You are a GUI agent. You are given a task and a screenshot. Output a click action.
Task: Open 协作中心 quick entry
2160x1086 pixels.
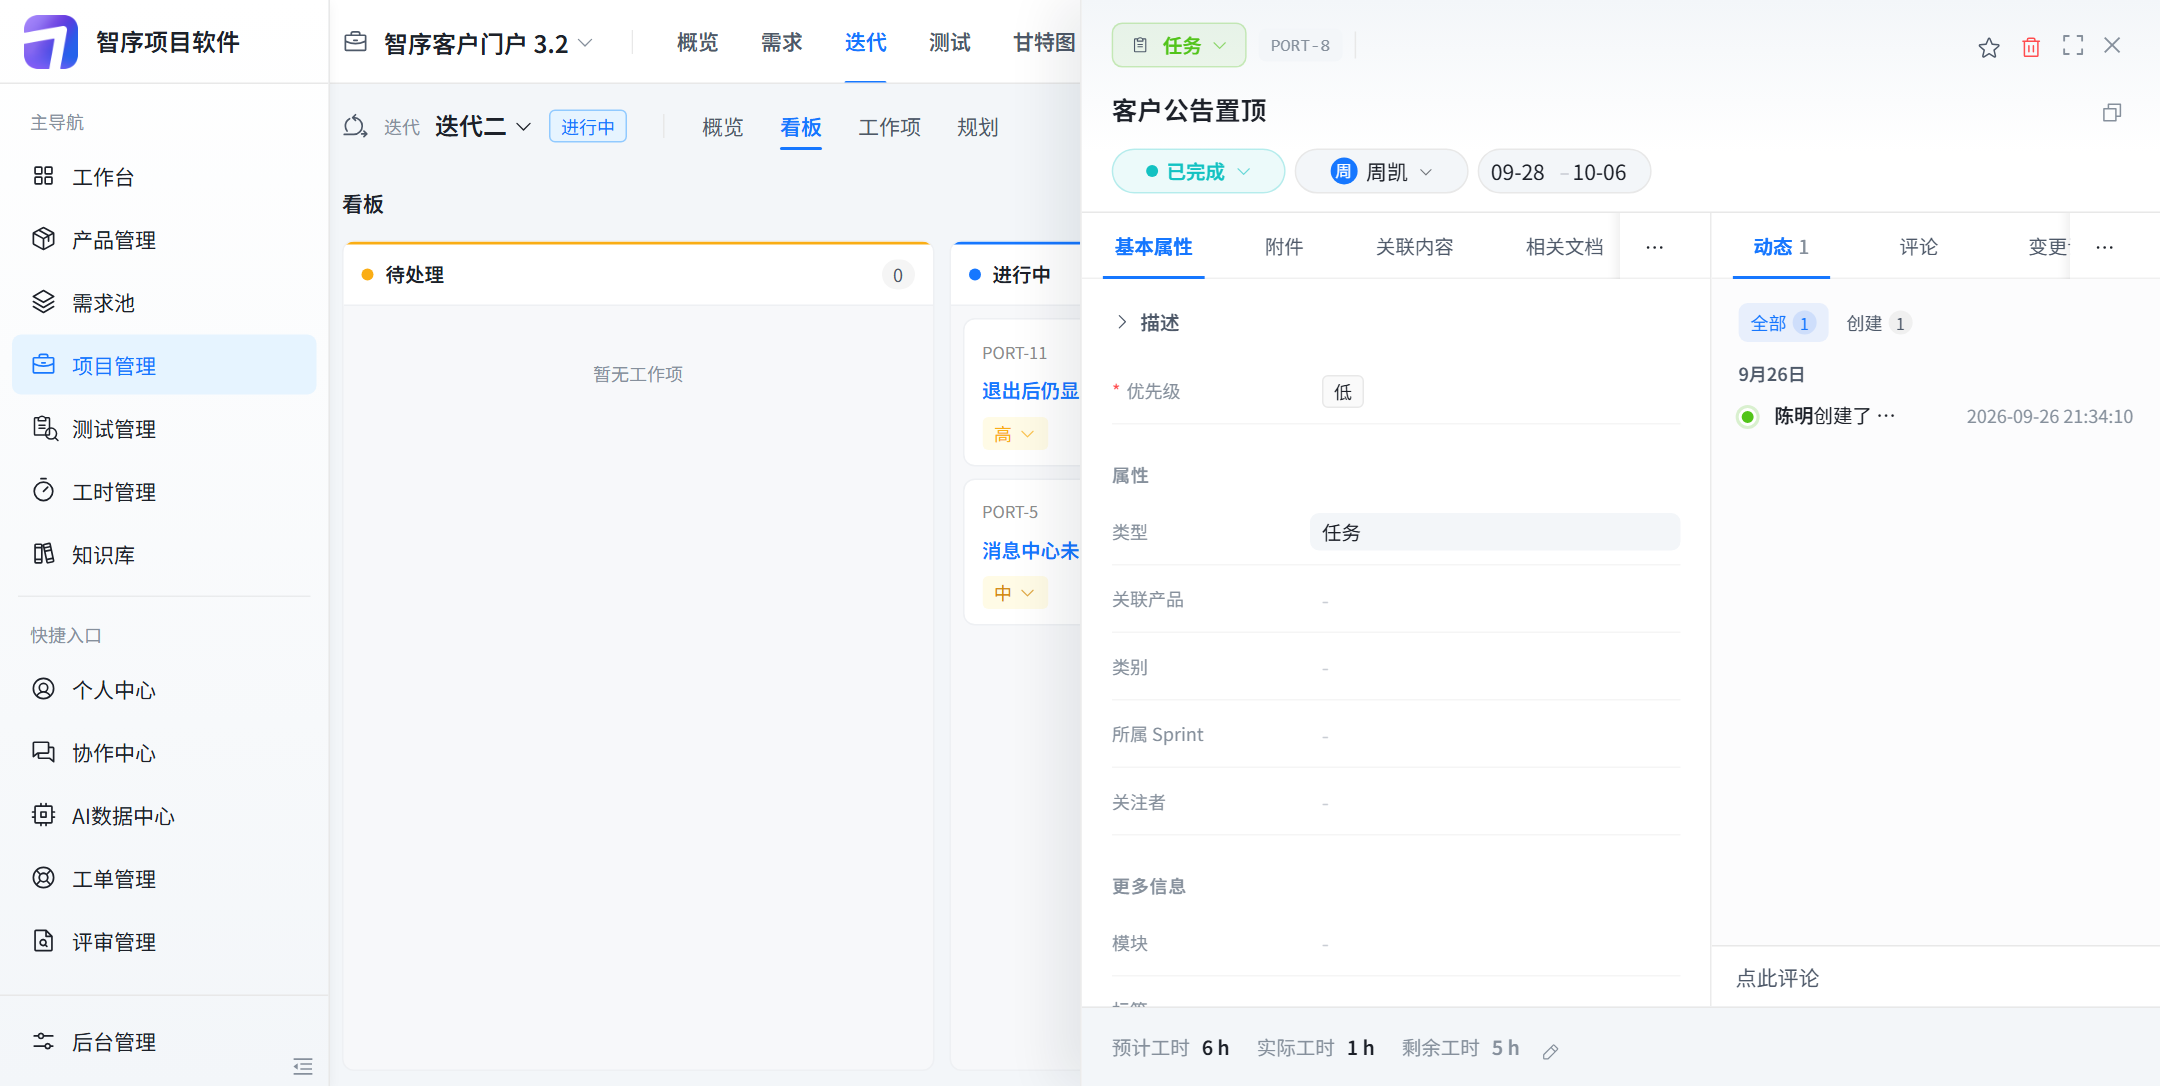tap(164, 753)
